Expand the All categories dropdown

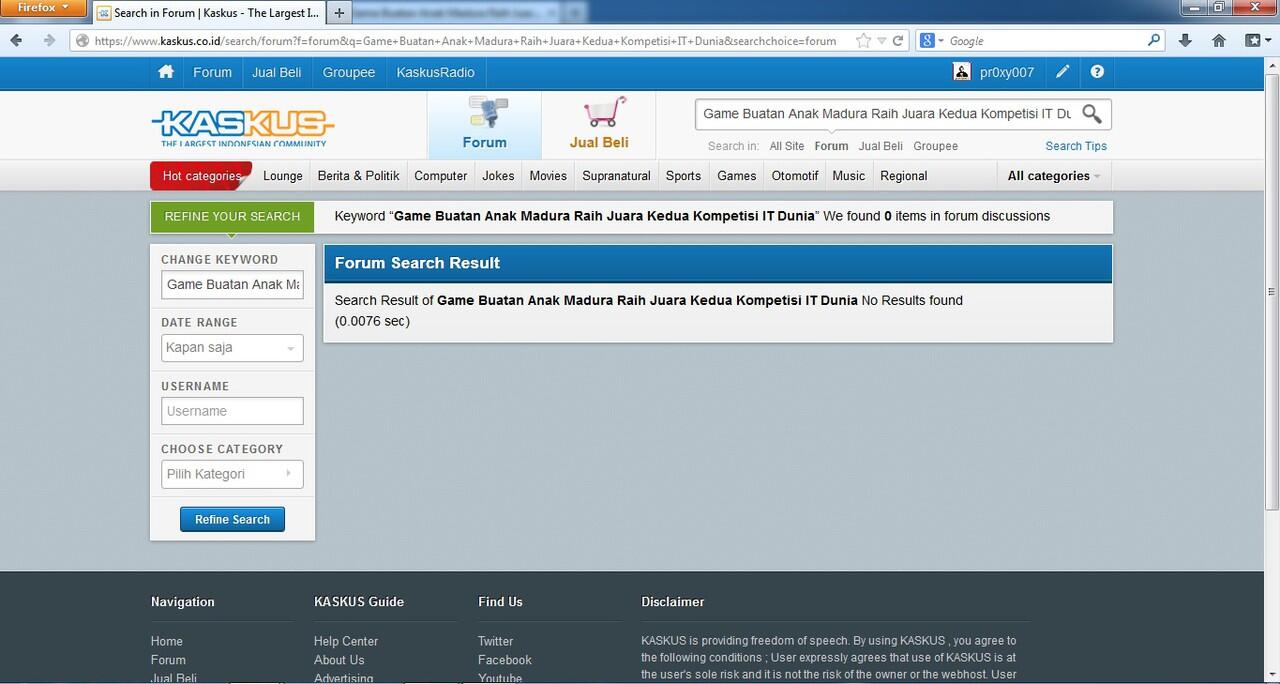[1054, 176]
